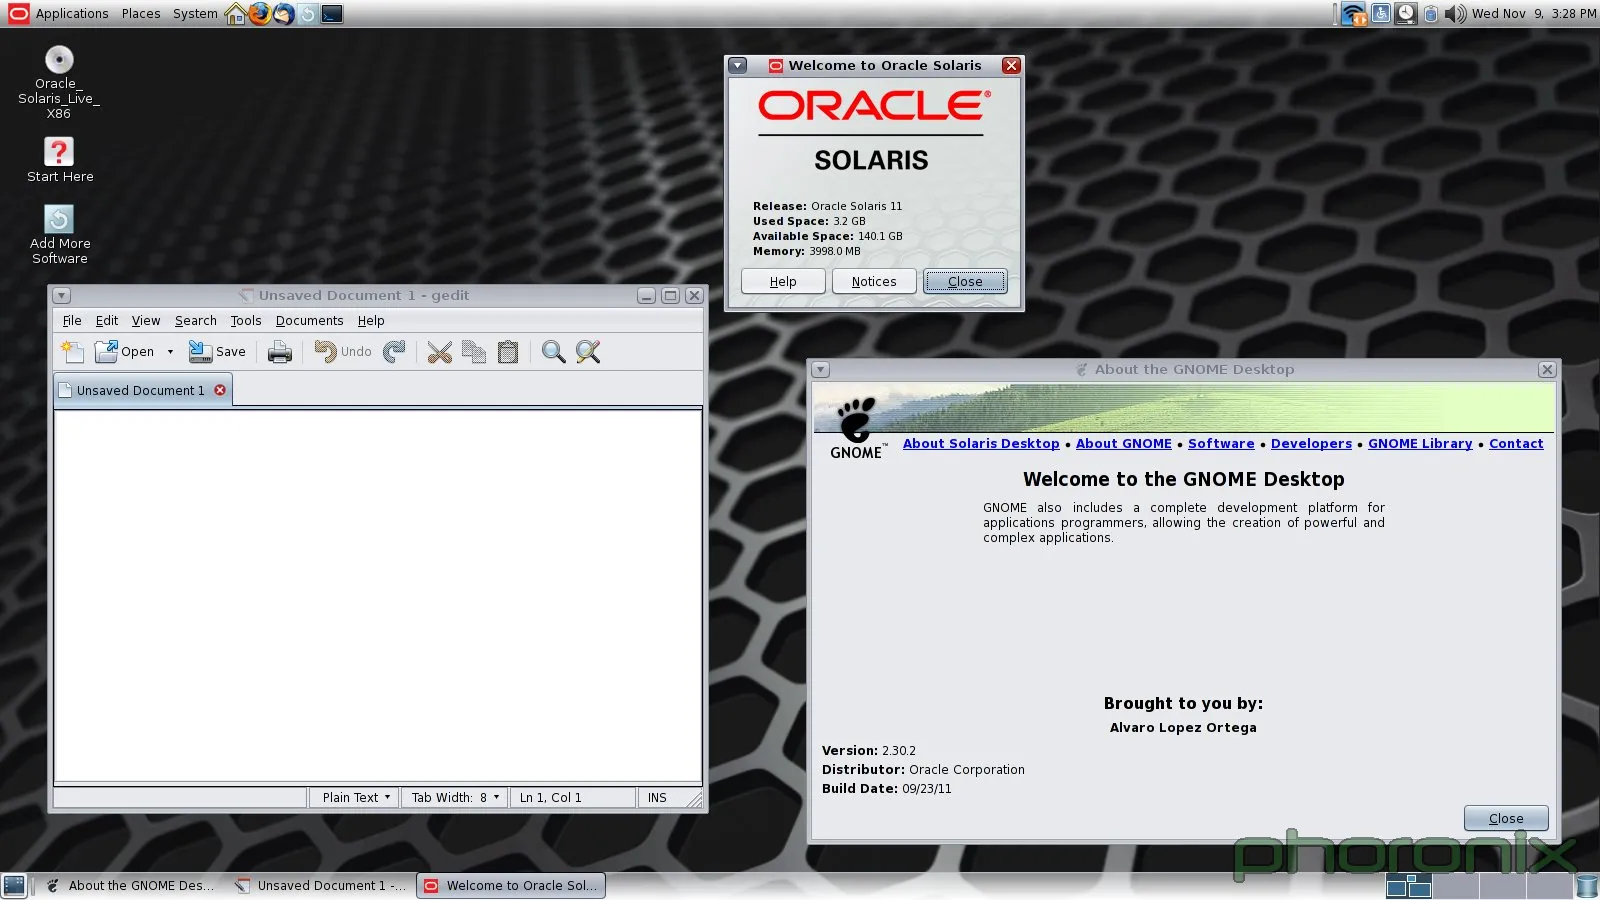This screenshot has height=900, width=1600.
Task: Follow the About Solaris Desktop link
Action: pos(981,444)
